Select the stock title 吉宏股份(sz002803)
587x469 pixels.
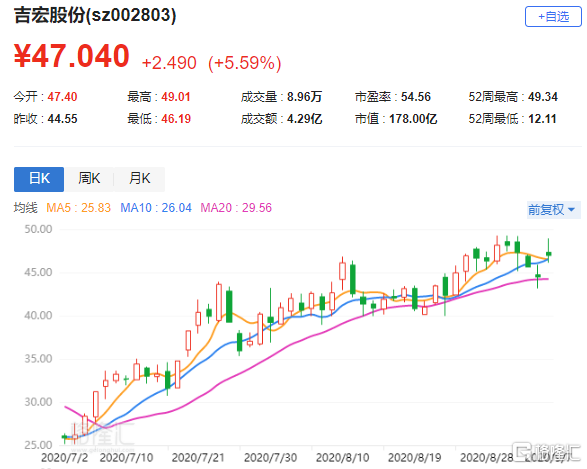[x=95, y=16]
